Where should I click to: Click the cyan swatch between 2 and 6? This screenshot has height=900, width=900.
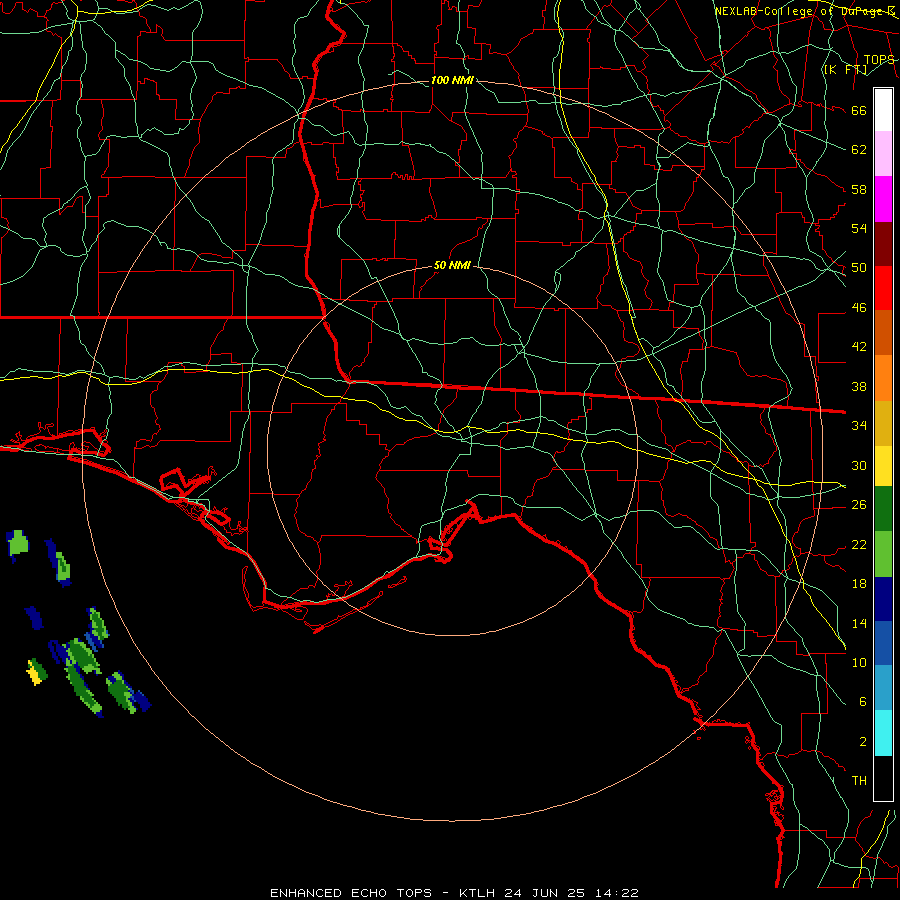(x=883, y=733)
